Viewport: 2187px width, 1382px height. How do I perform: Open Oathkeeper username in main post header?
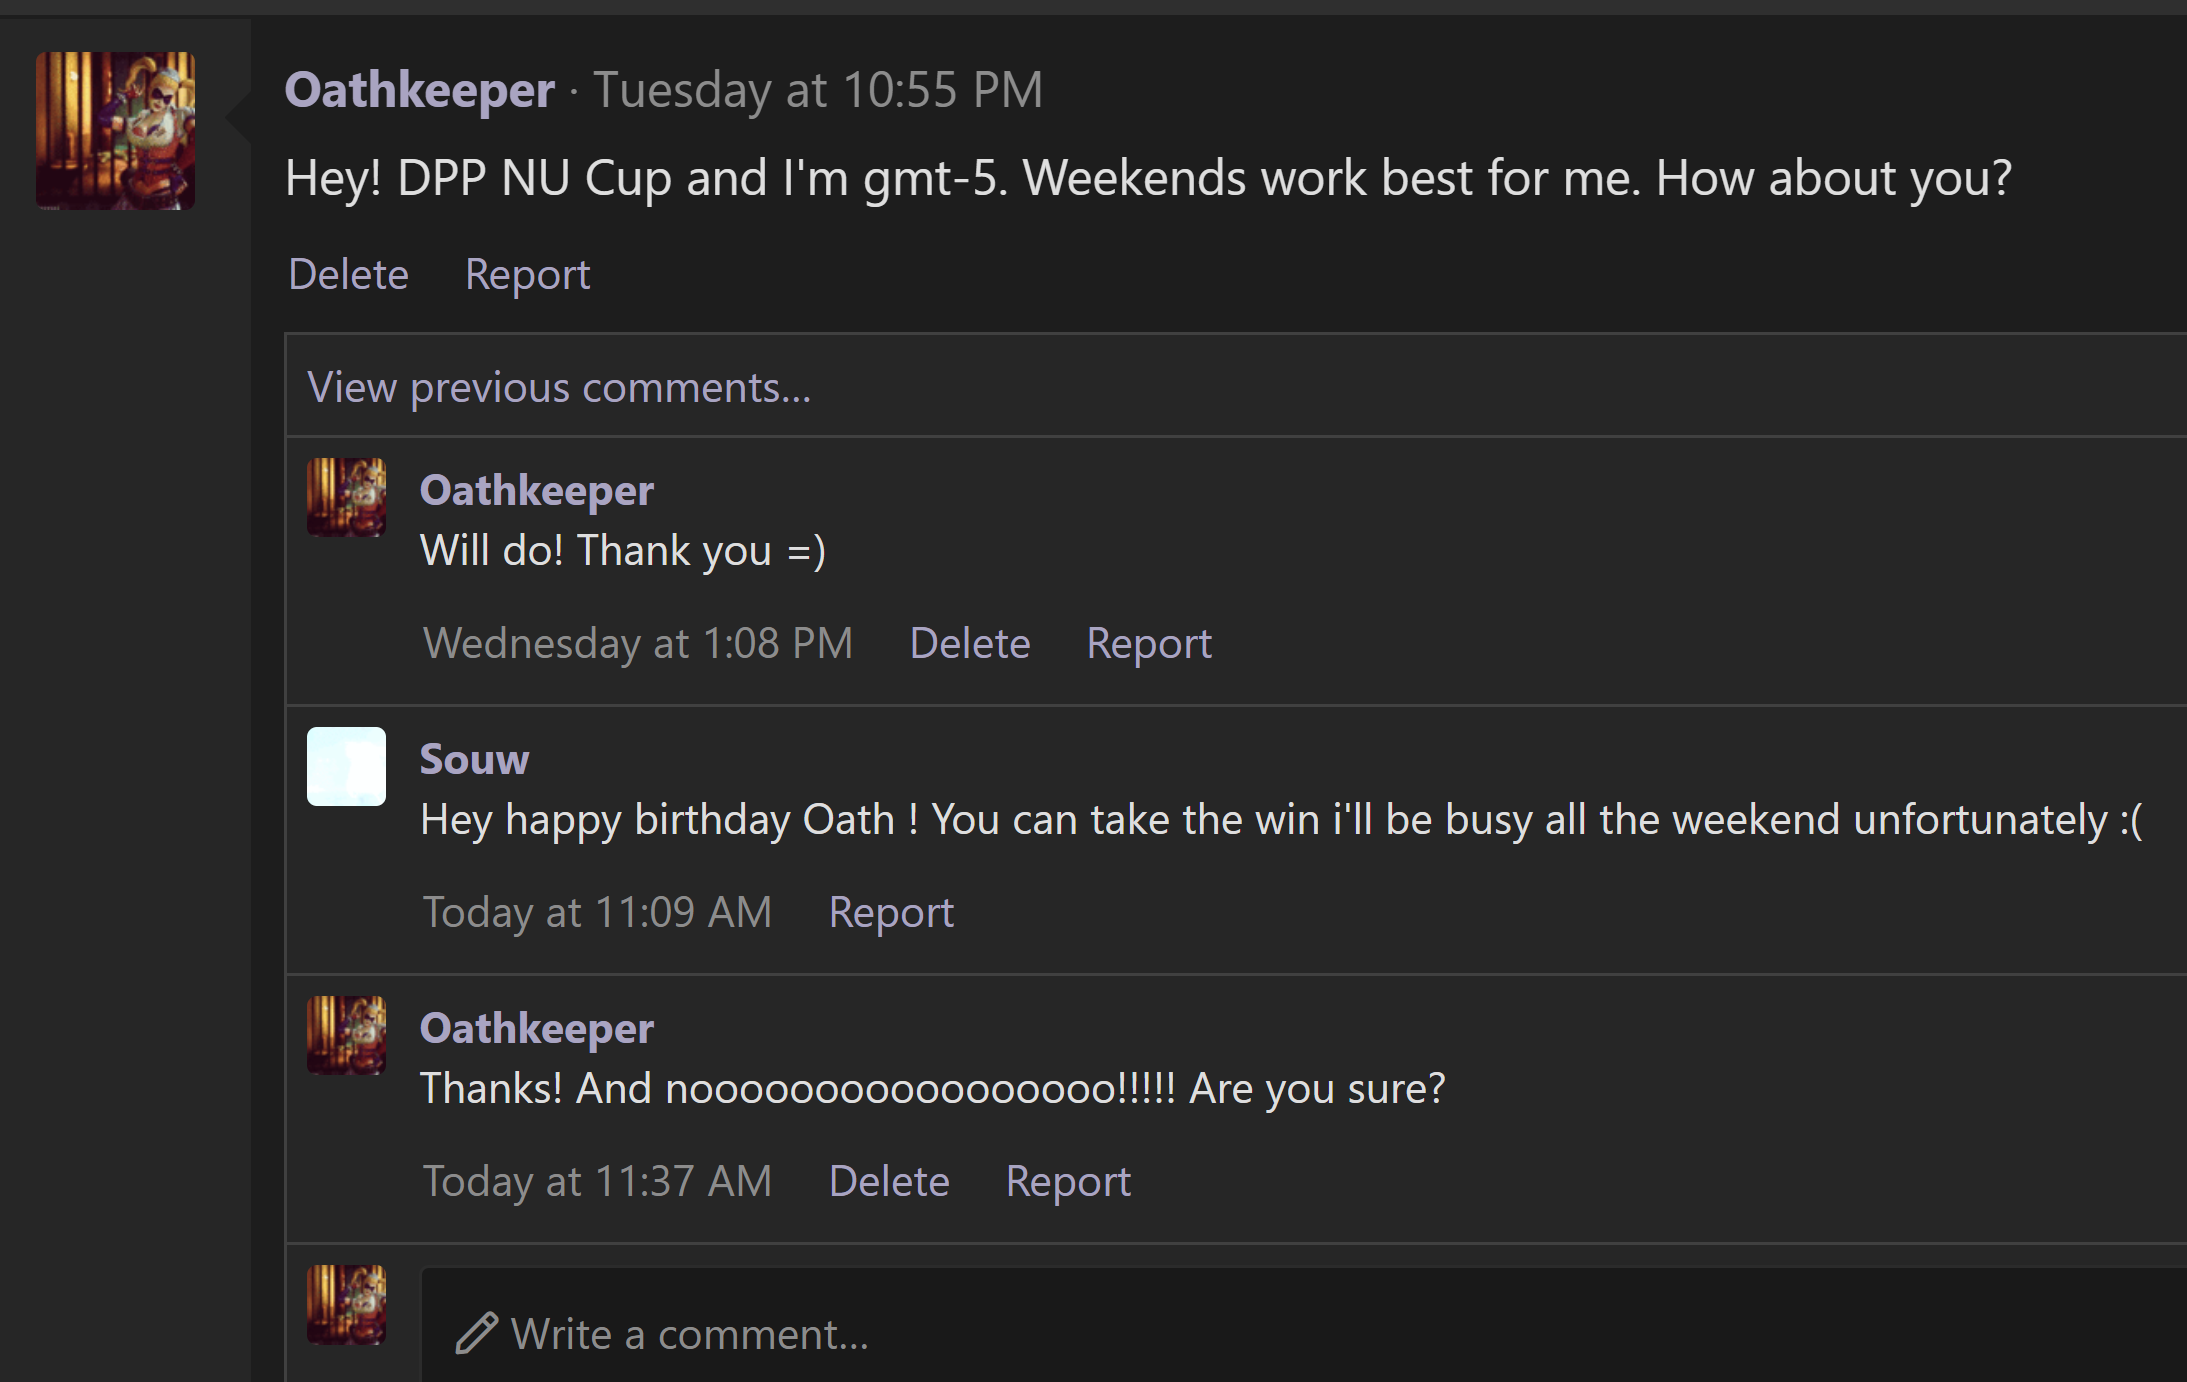click(x=419, y=90)
